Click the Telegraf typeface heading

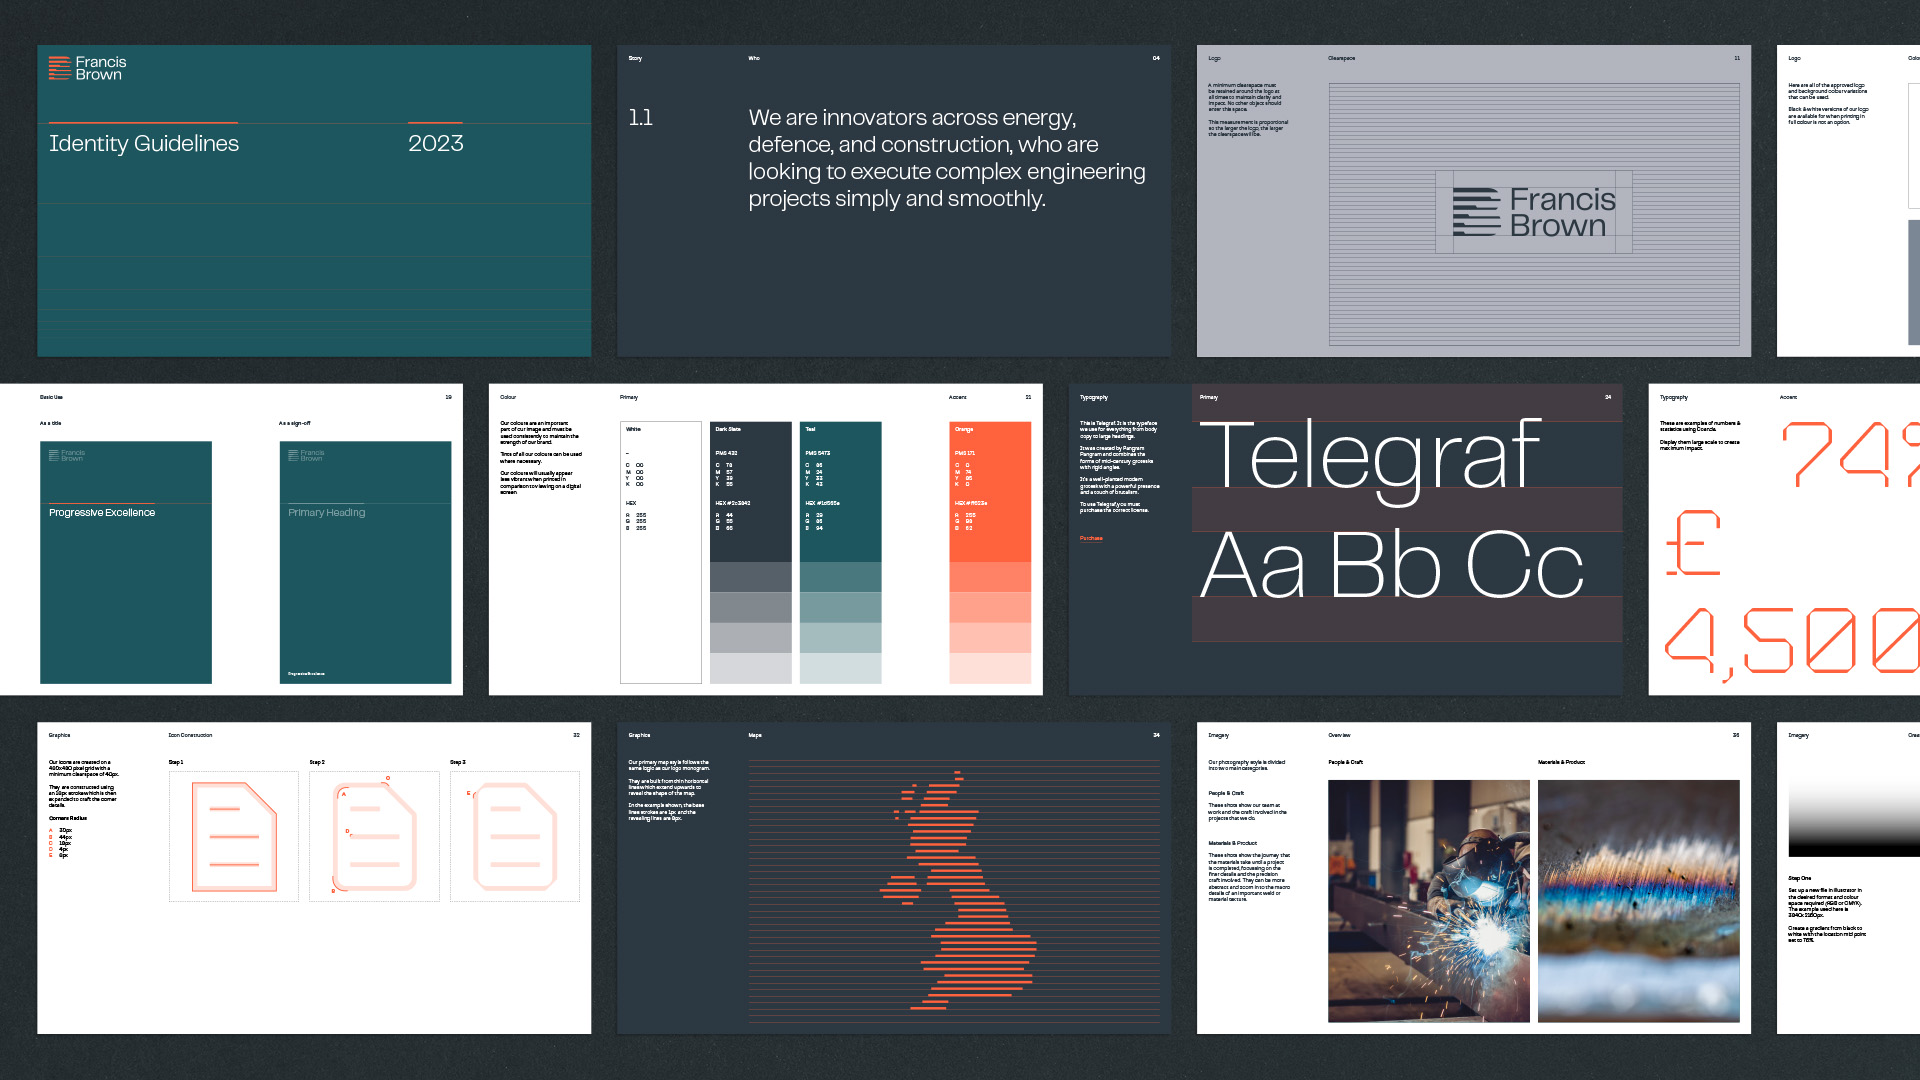click(1370, 455)
